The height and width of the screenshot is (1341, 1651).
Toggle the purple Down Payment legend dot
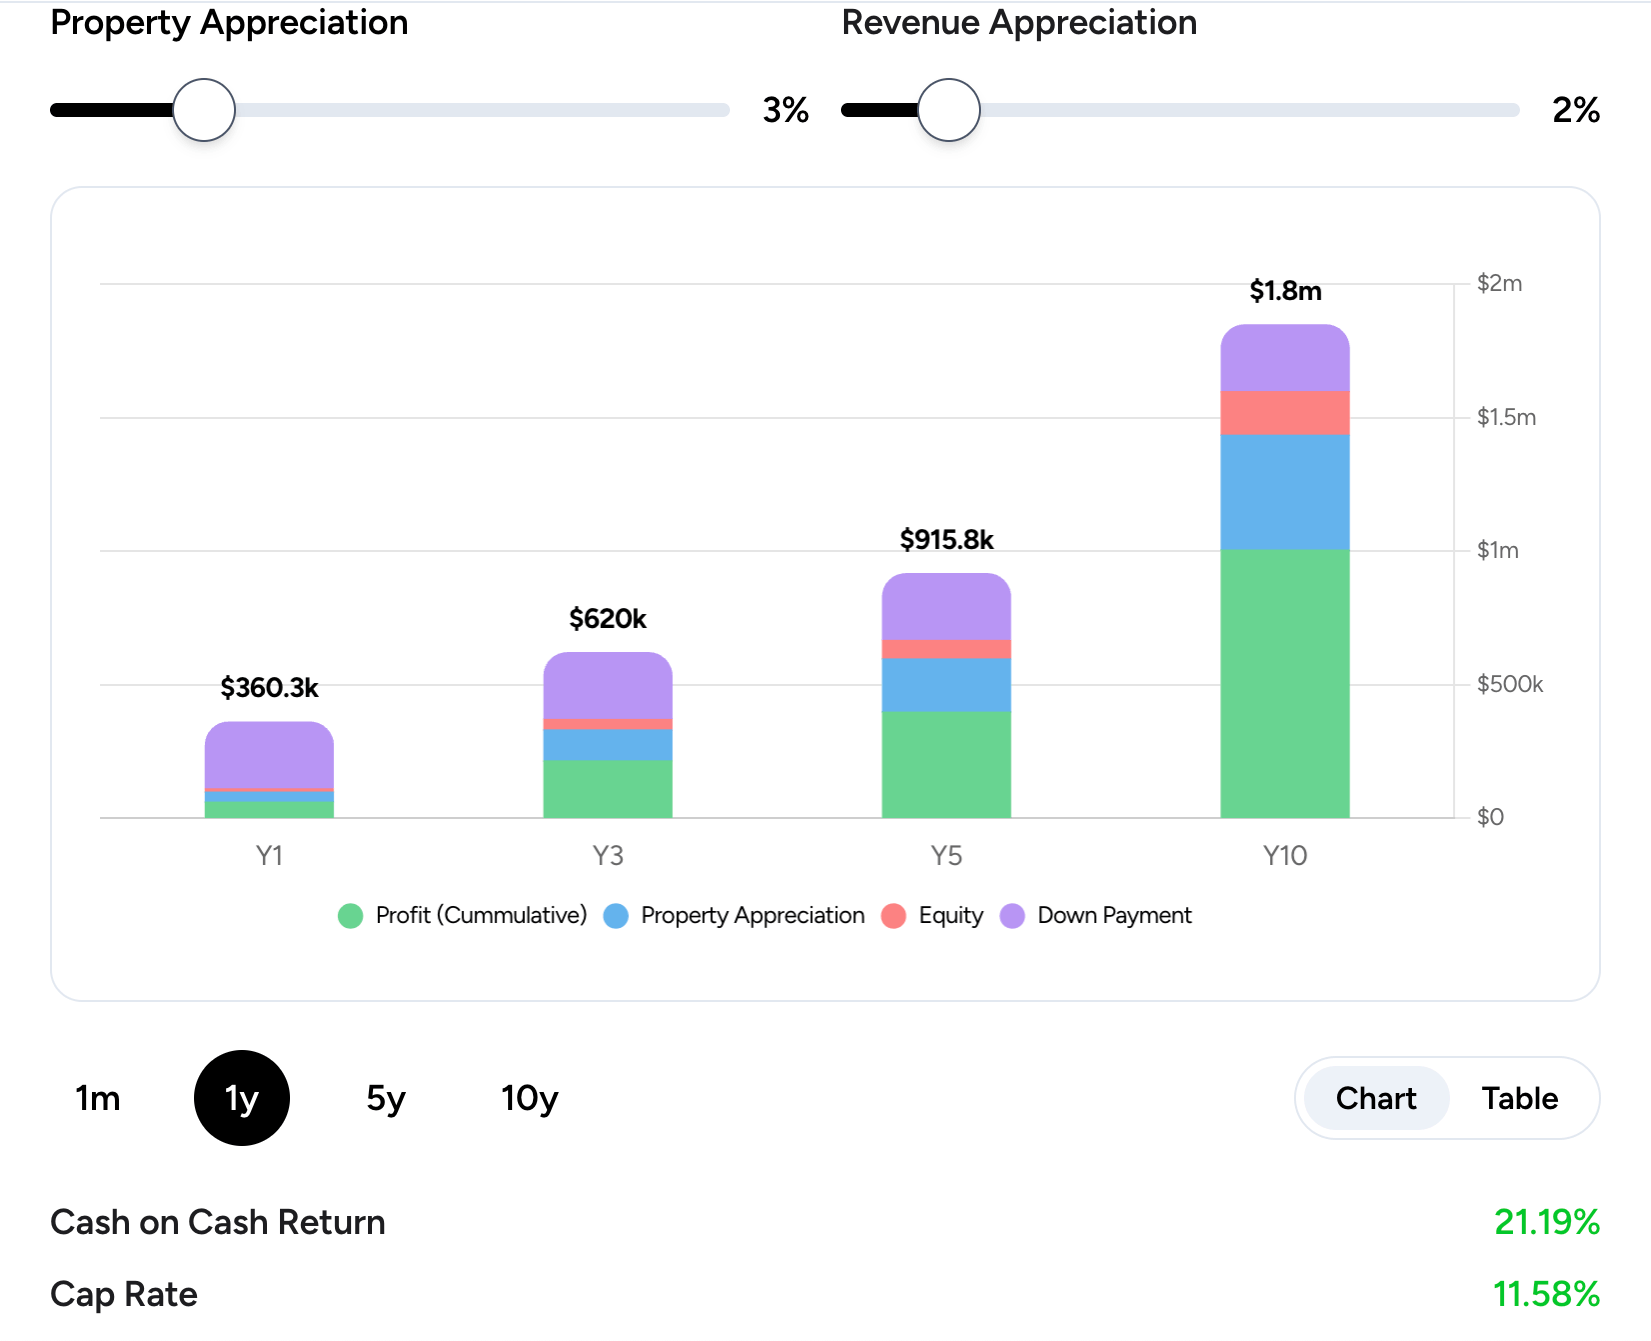pos(1012,916)
